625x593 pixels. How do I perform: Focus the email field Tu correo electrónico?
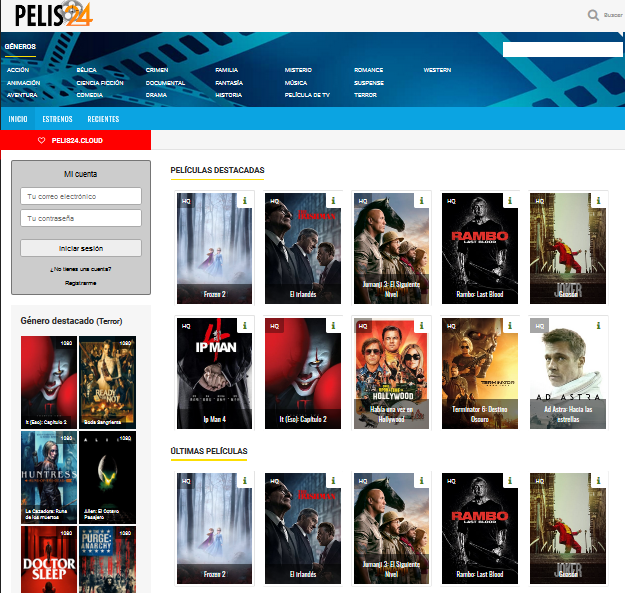pyautogui.click(x=81, y=196)
